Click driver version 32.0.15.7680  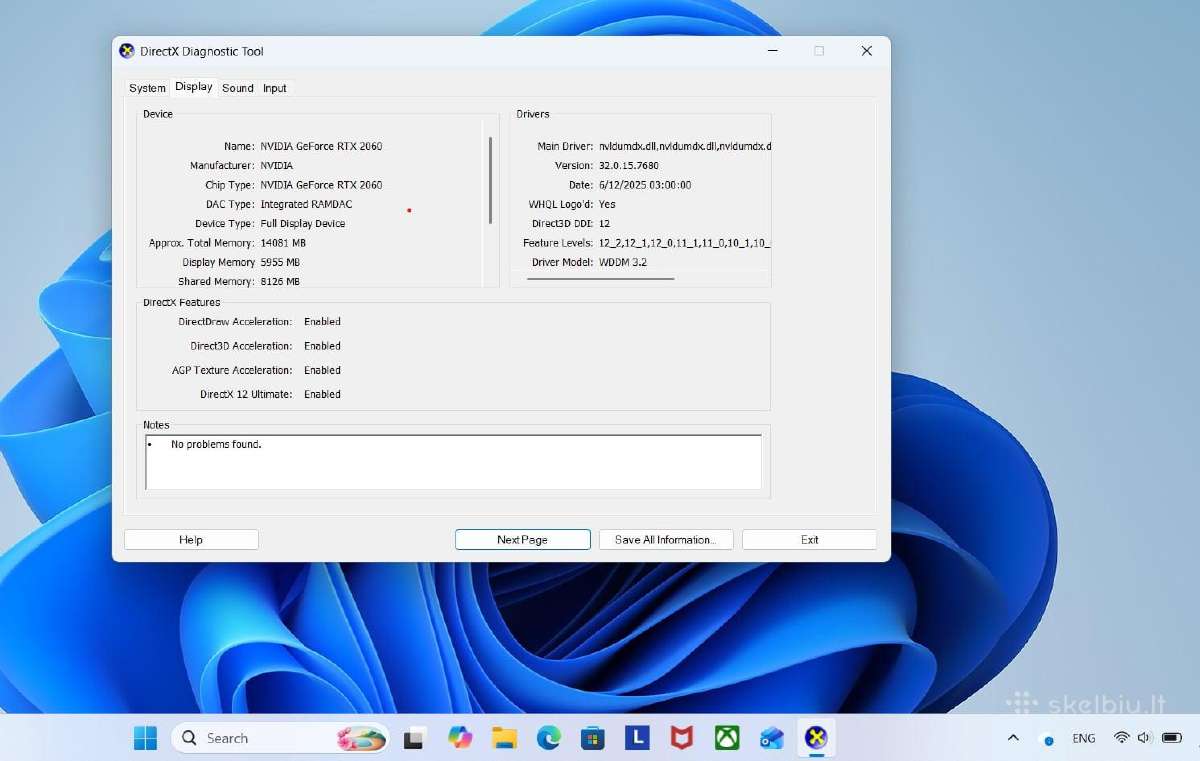point(629,165)
